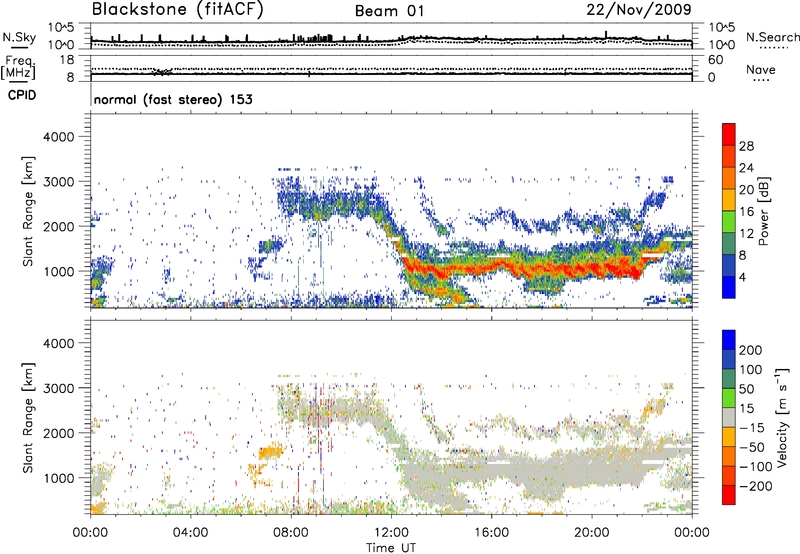Click the red segment of power colorbar
800x554 pixels.
pos(729,135)
